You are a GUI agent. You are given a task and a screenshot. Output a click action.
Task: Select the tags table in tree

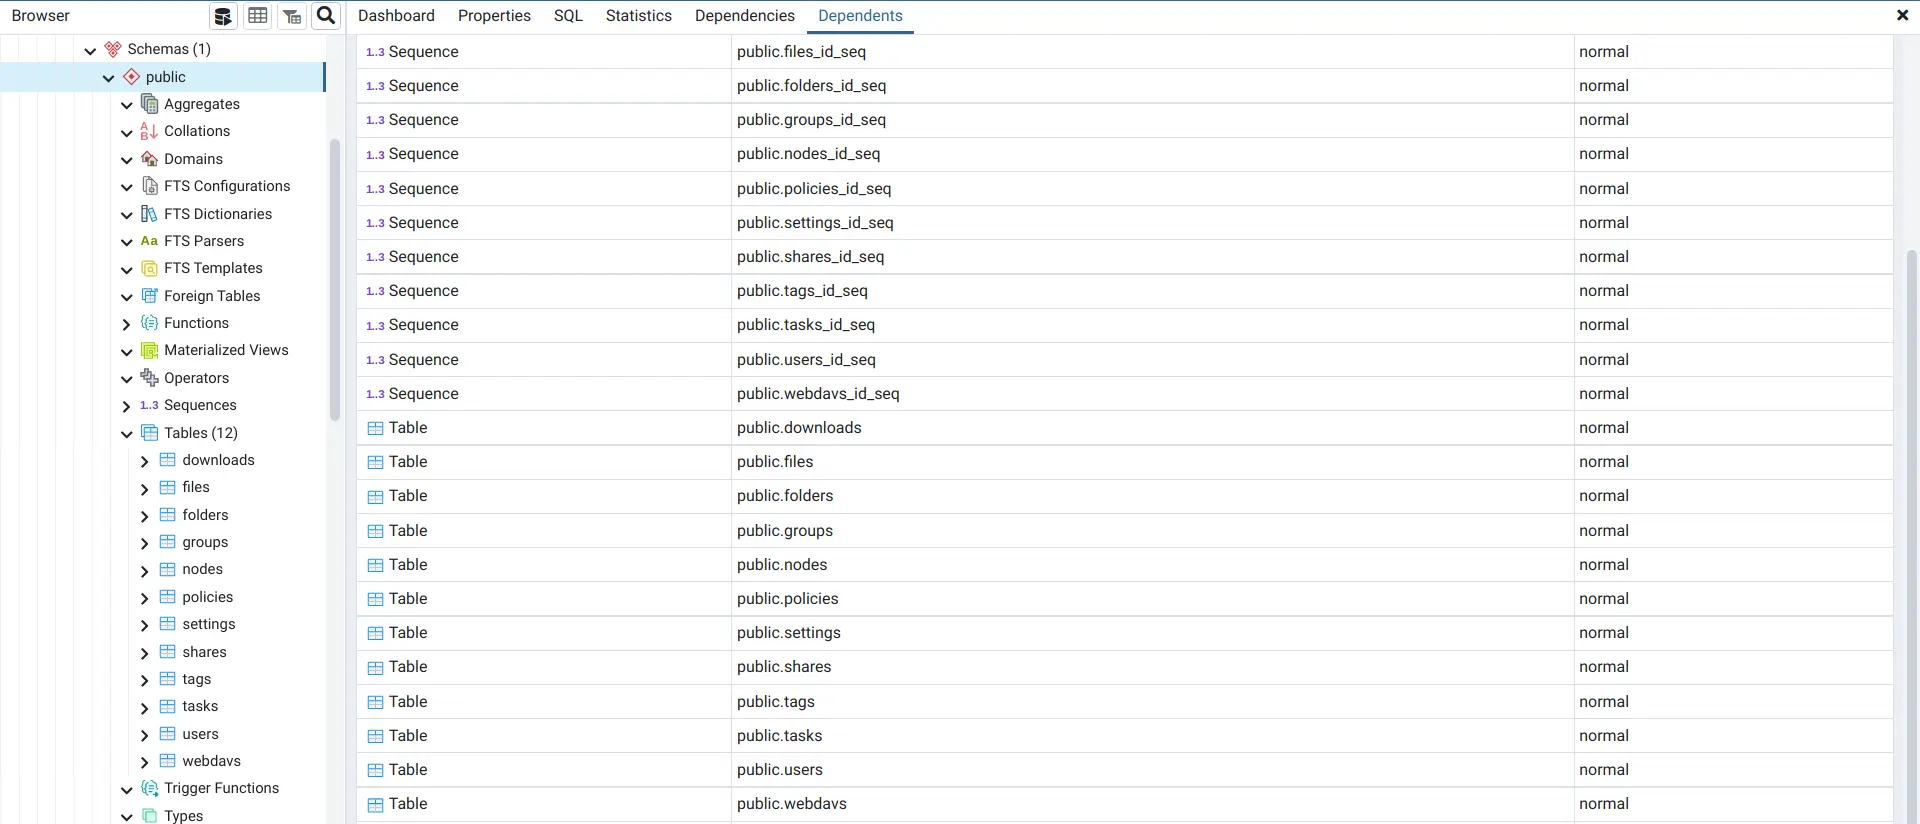196,679
